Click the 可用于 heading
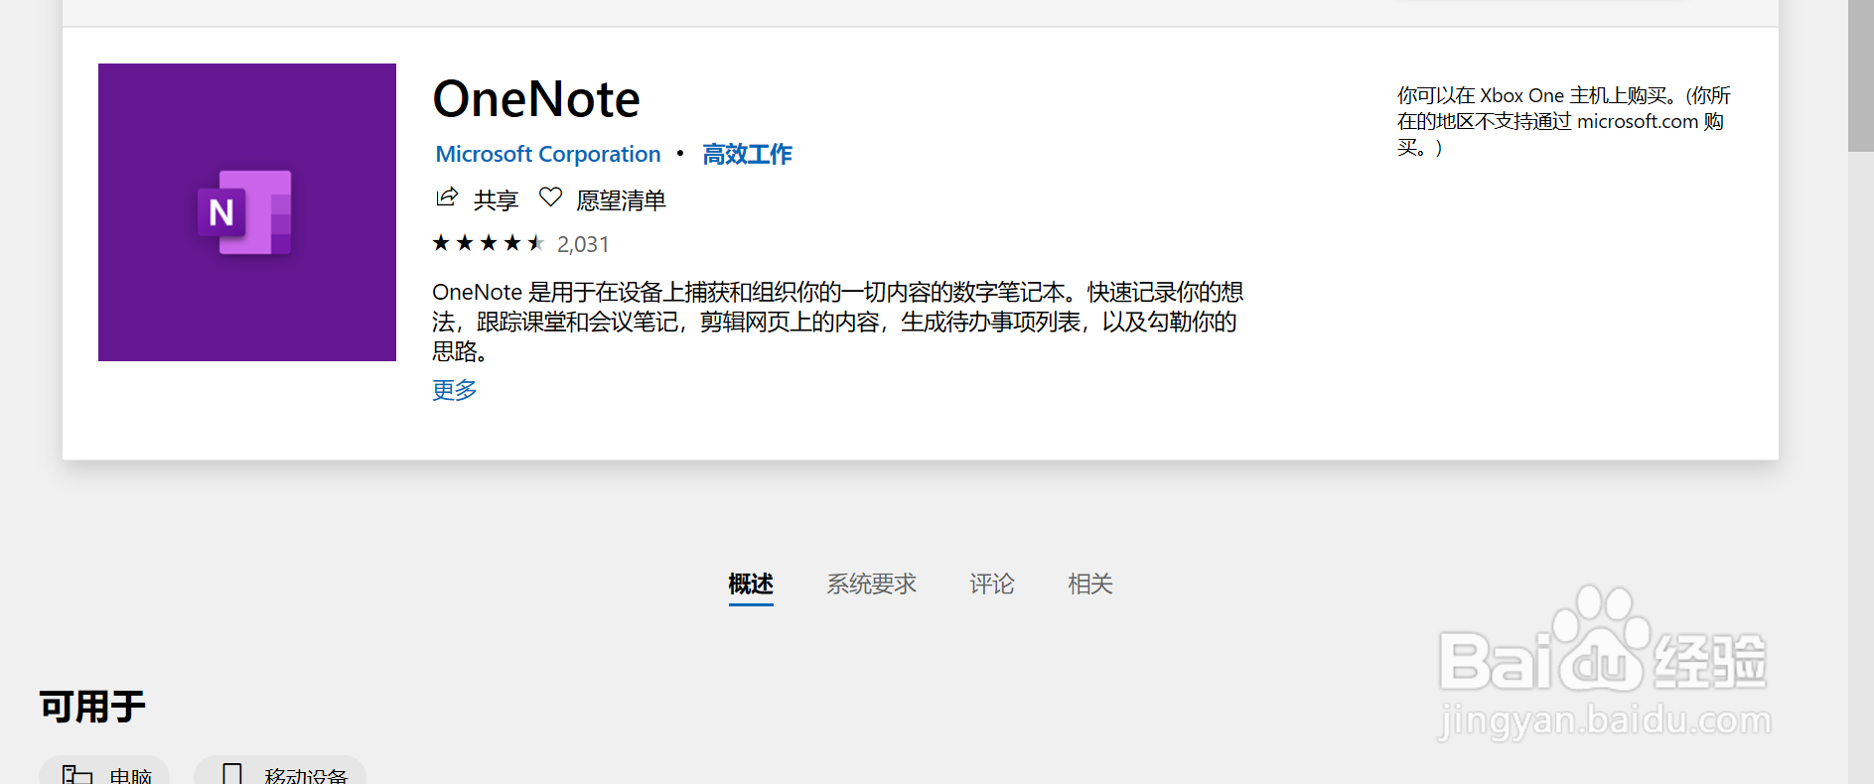The height and width of the screenshot is (784, 1874). [x=92, y=707]
